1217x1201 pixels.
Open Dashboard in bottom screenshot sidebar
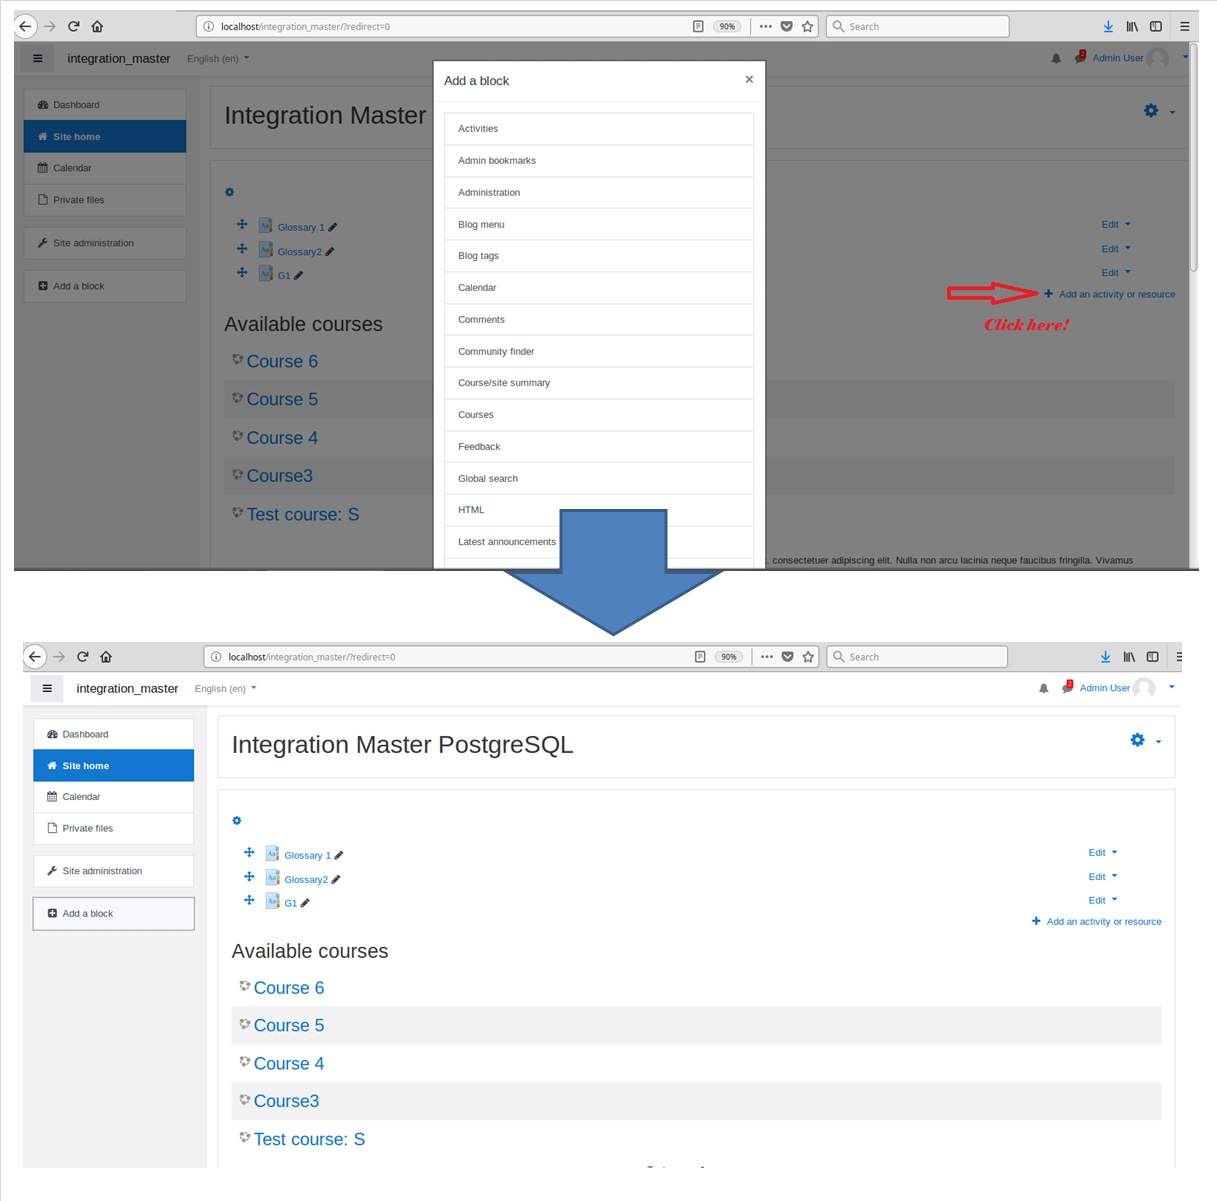coord(113,734)
